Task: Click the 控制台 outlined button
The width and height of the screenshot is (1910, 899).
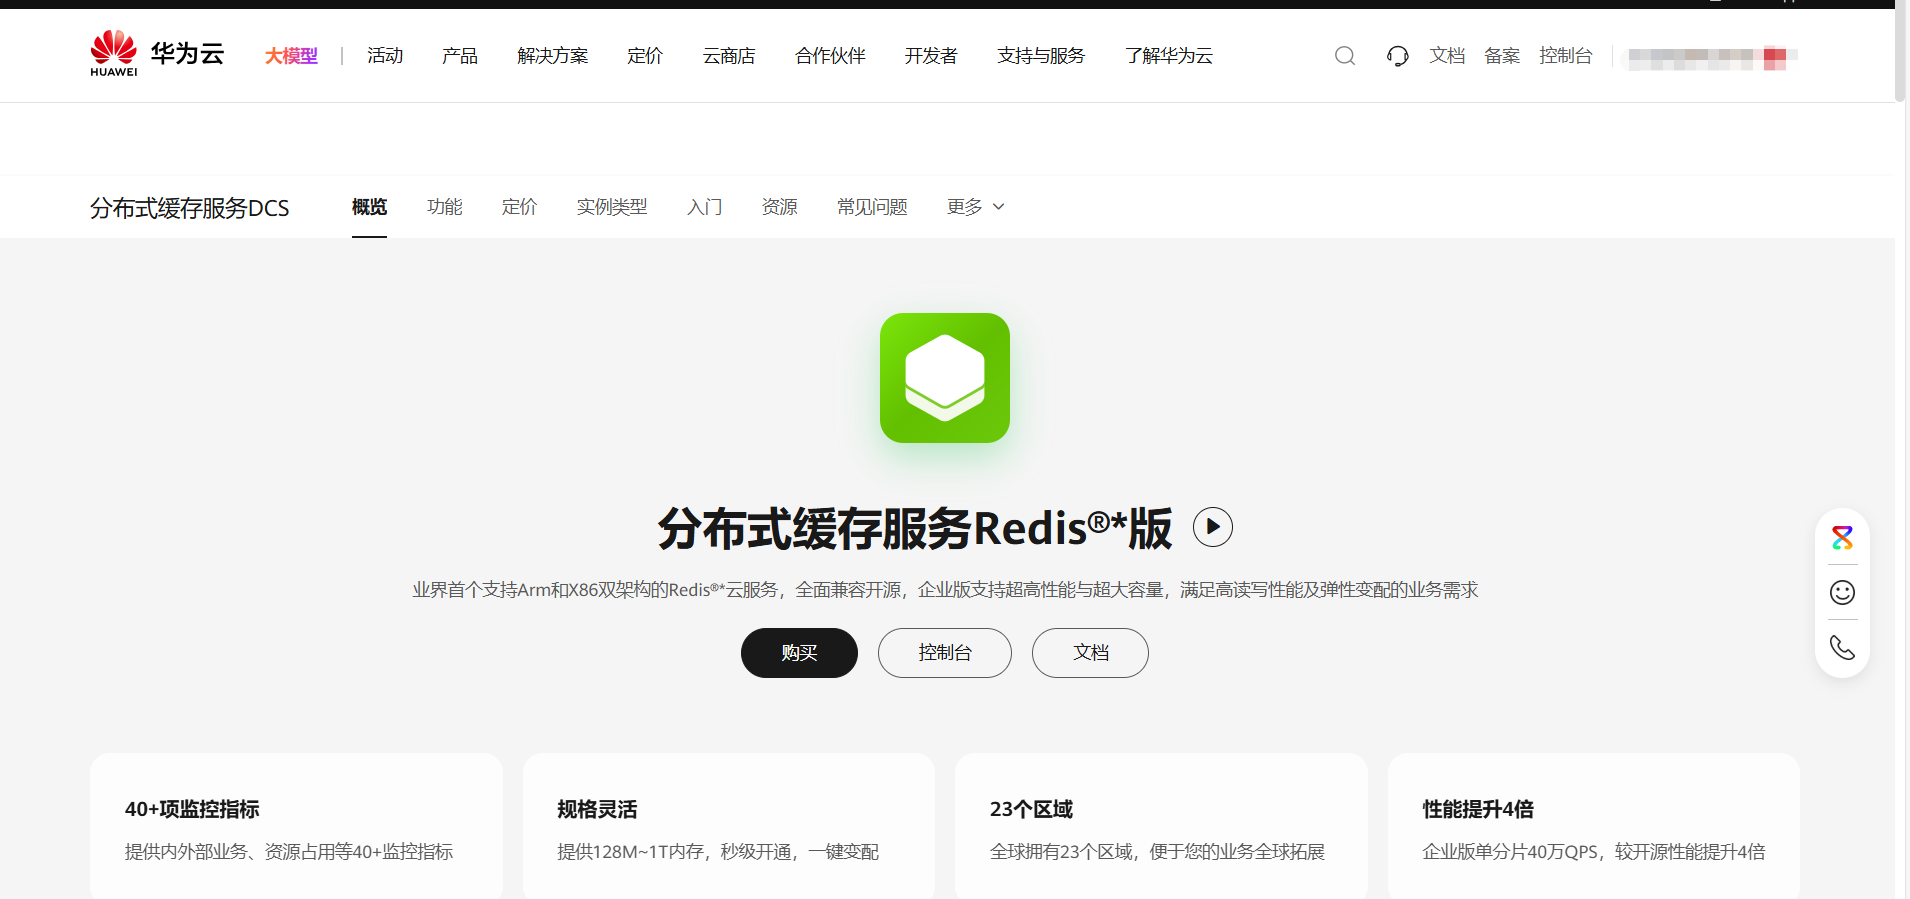Action: [x=945, y=653]
